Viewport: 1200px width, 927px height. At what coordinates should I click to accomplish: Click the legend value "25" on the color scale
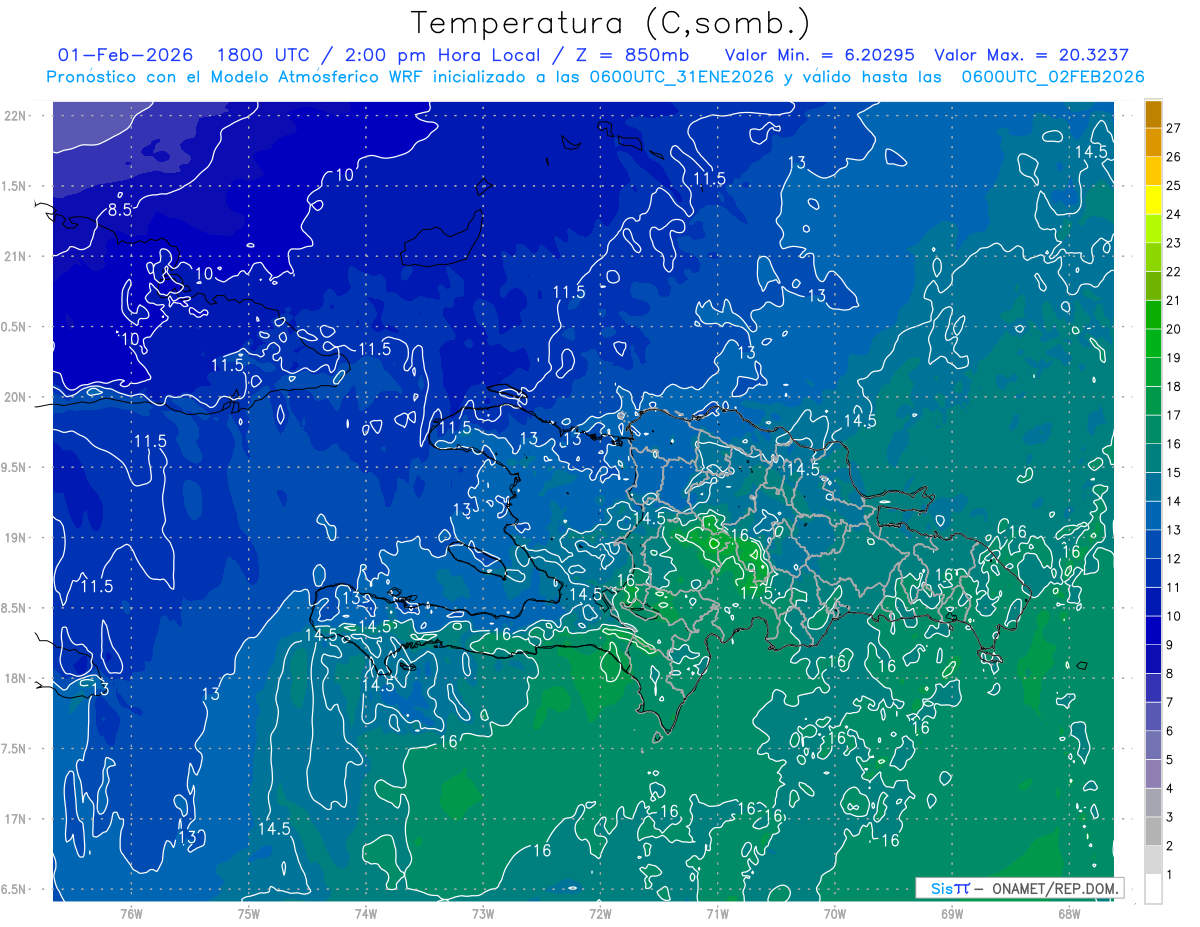pyautogui.click(x=1173, y=186)
